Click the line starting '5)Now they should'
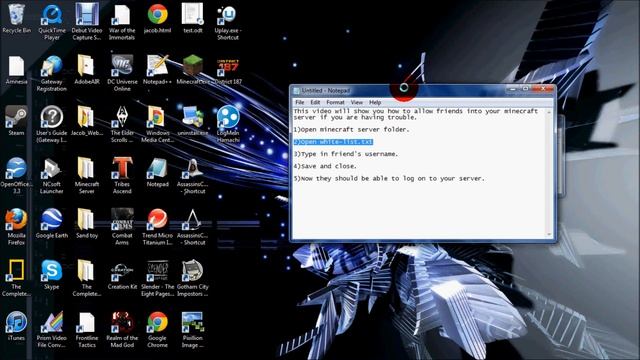Viewport: 640px width, 360px height. (389, 178)
